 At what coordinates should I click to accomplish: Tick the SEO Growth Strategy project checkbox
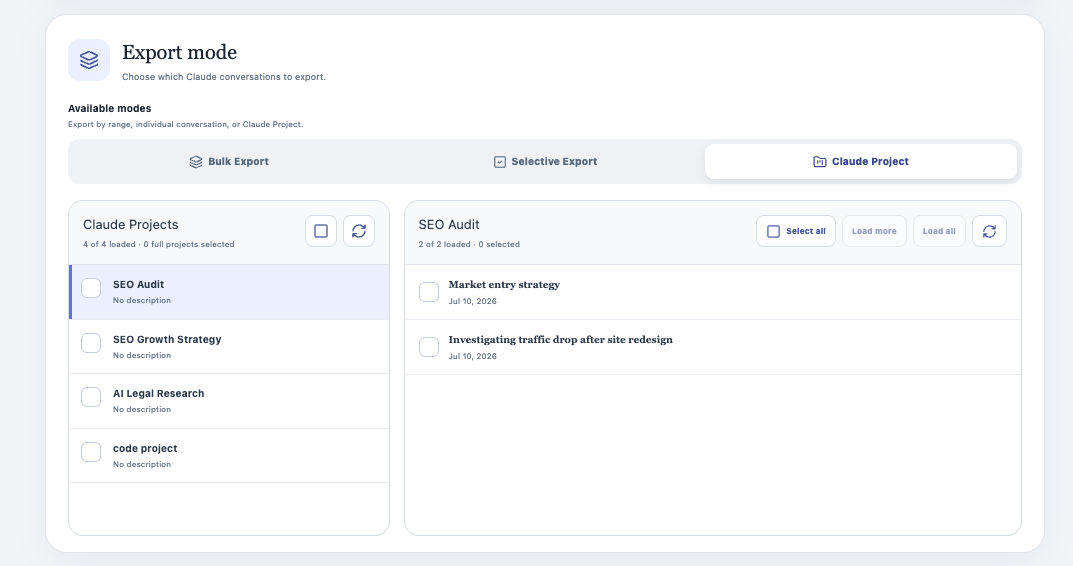[91, 343]
